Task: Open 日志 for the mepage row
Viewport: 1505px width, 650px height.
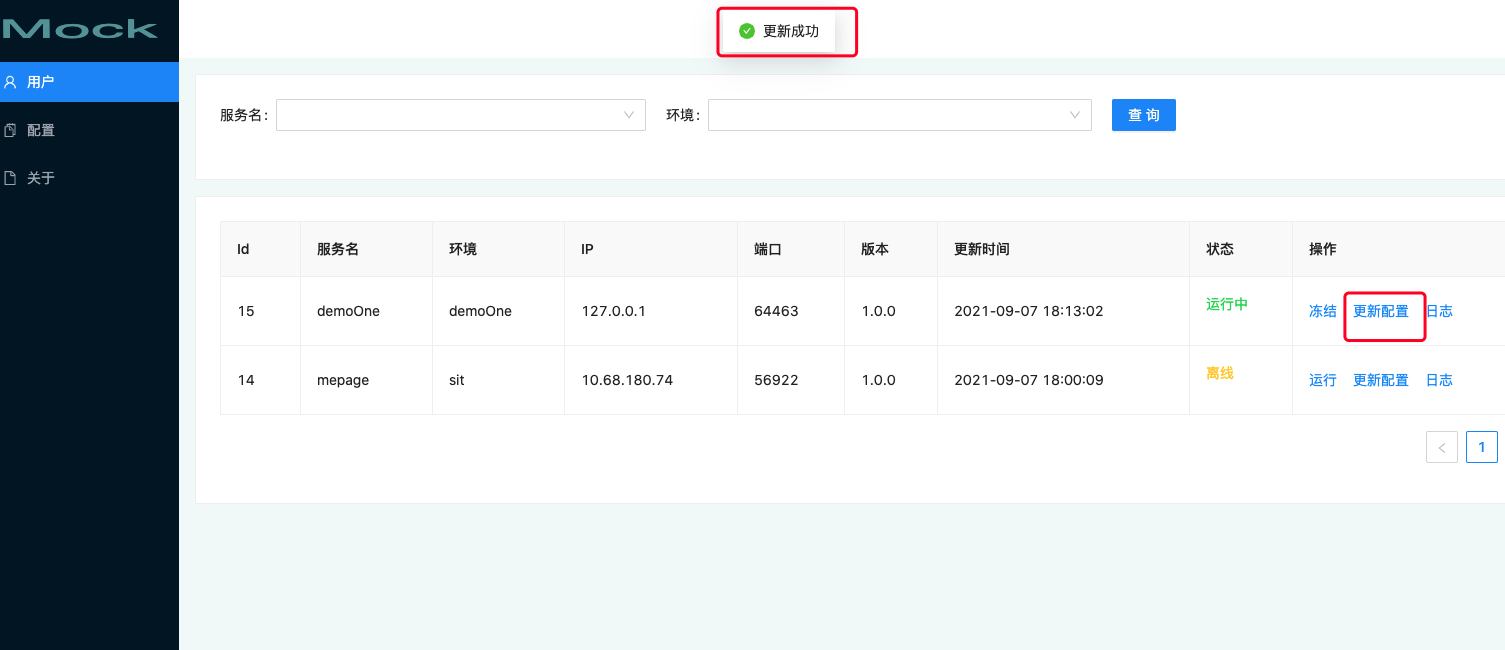Action: (x=1439, y=380)
